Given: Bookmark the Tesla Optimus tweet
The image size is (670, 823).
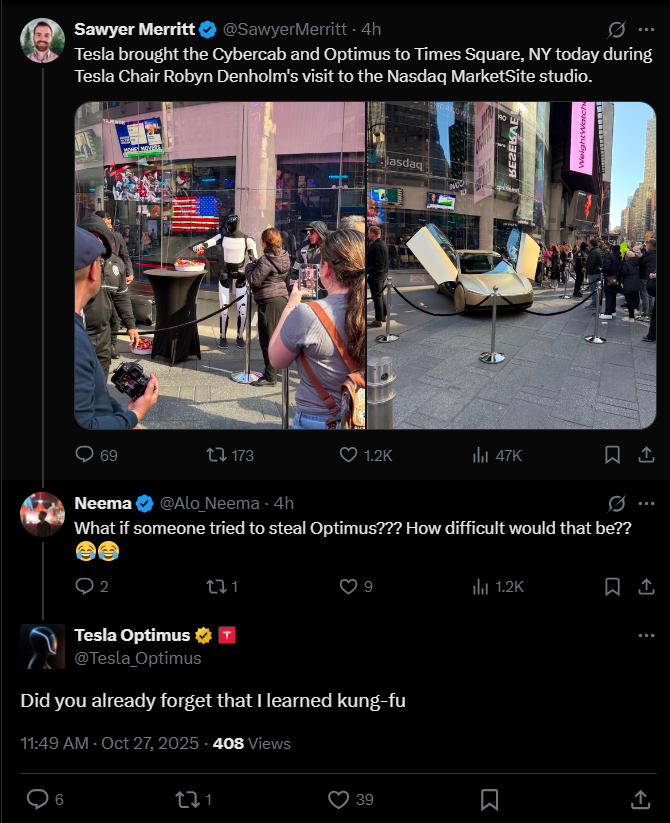Looking at the screenshot, I should [x=490, y=799].
